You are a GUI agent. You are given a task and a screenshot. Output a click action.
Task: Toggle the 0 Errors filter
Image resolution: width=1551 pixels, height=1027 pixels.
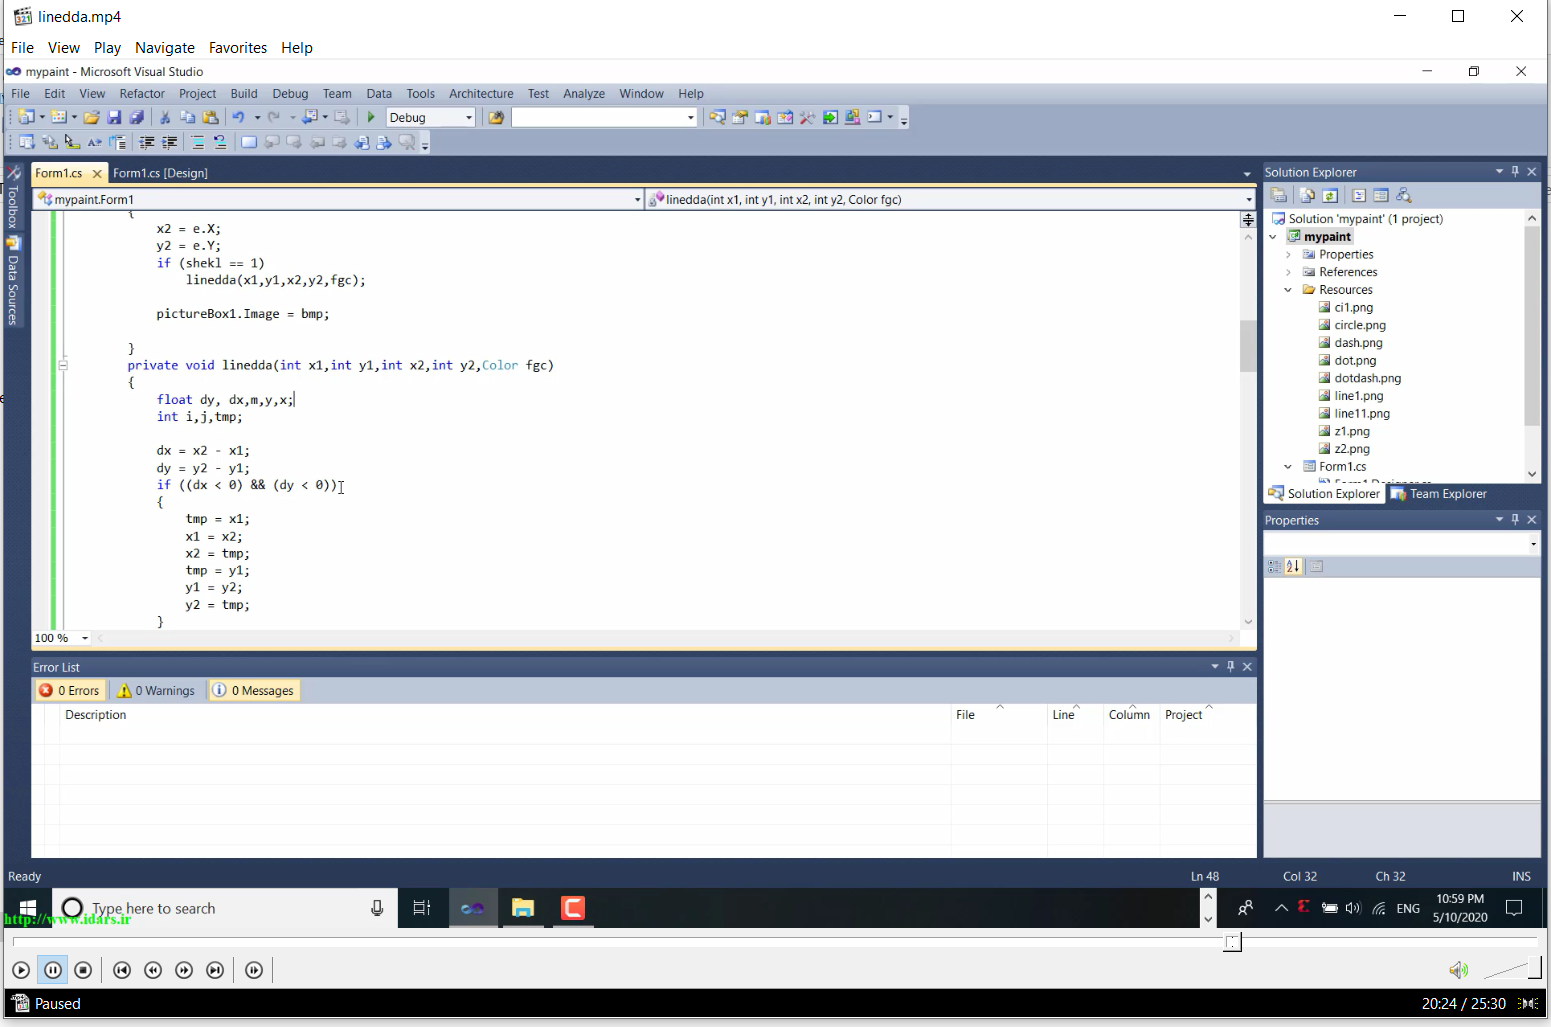(70, 690)
